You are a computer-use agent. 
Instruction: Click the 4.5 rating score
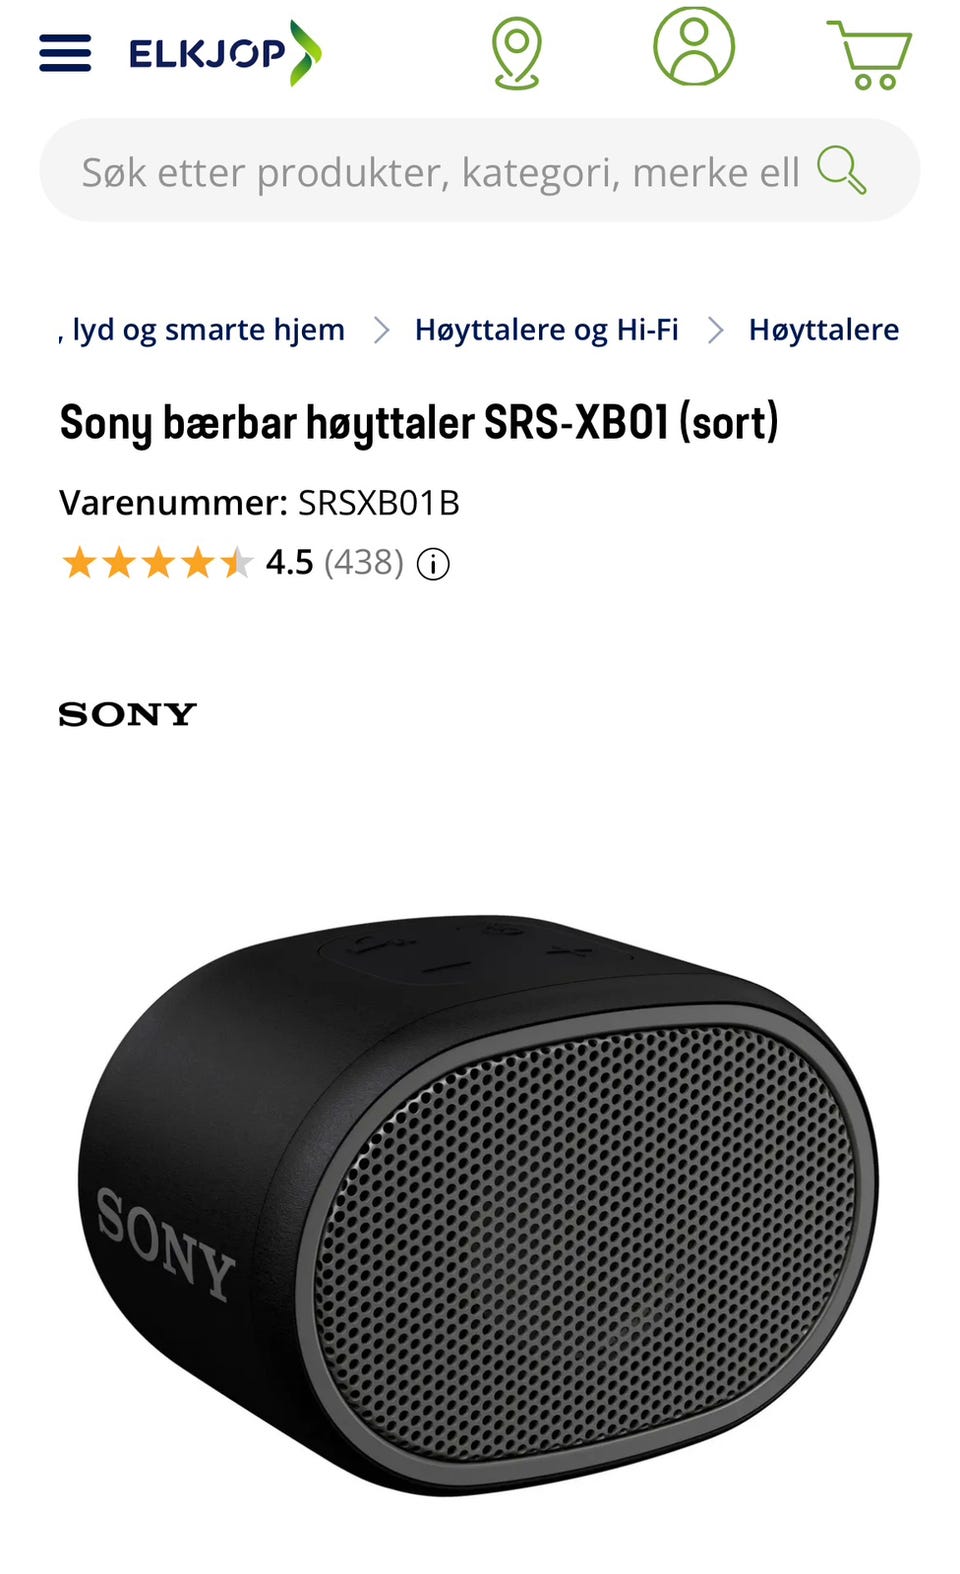pos(289,563)
